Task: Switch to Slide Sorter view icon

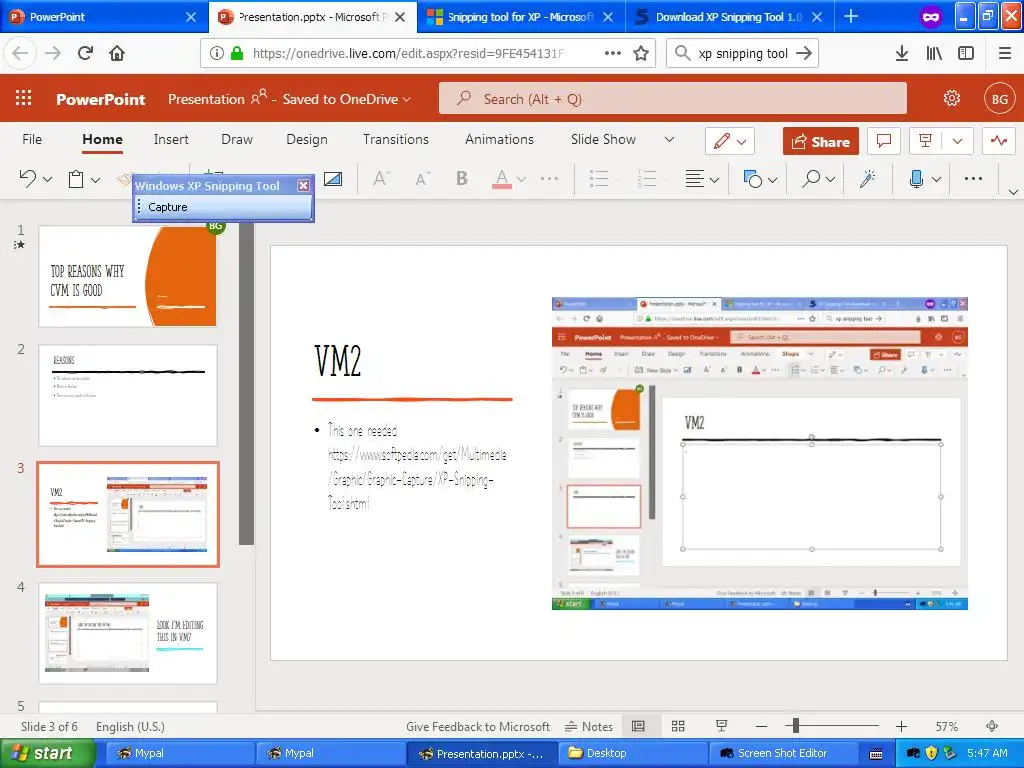Action: [678, 726]
